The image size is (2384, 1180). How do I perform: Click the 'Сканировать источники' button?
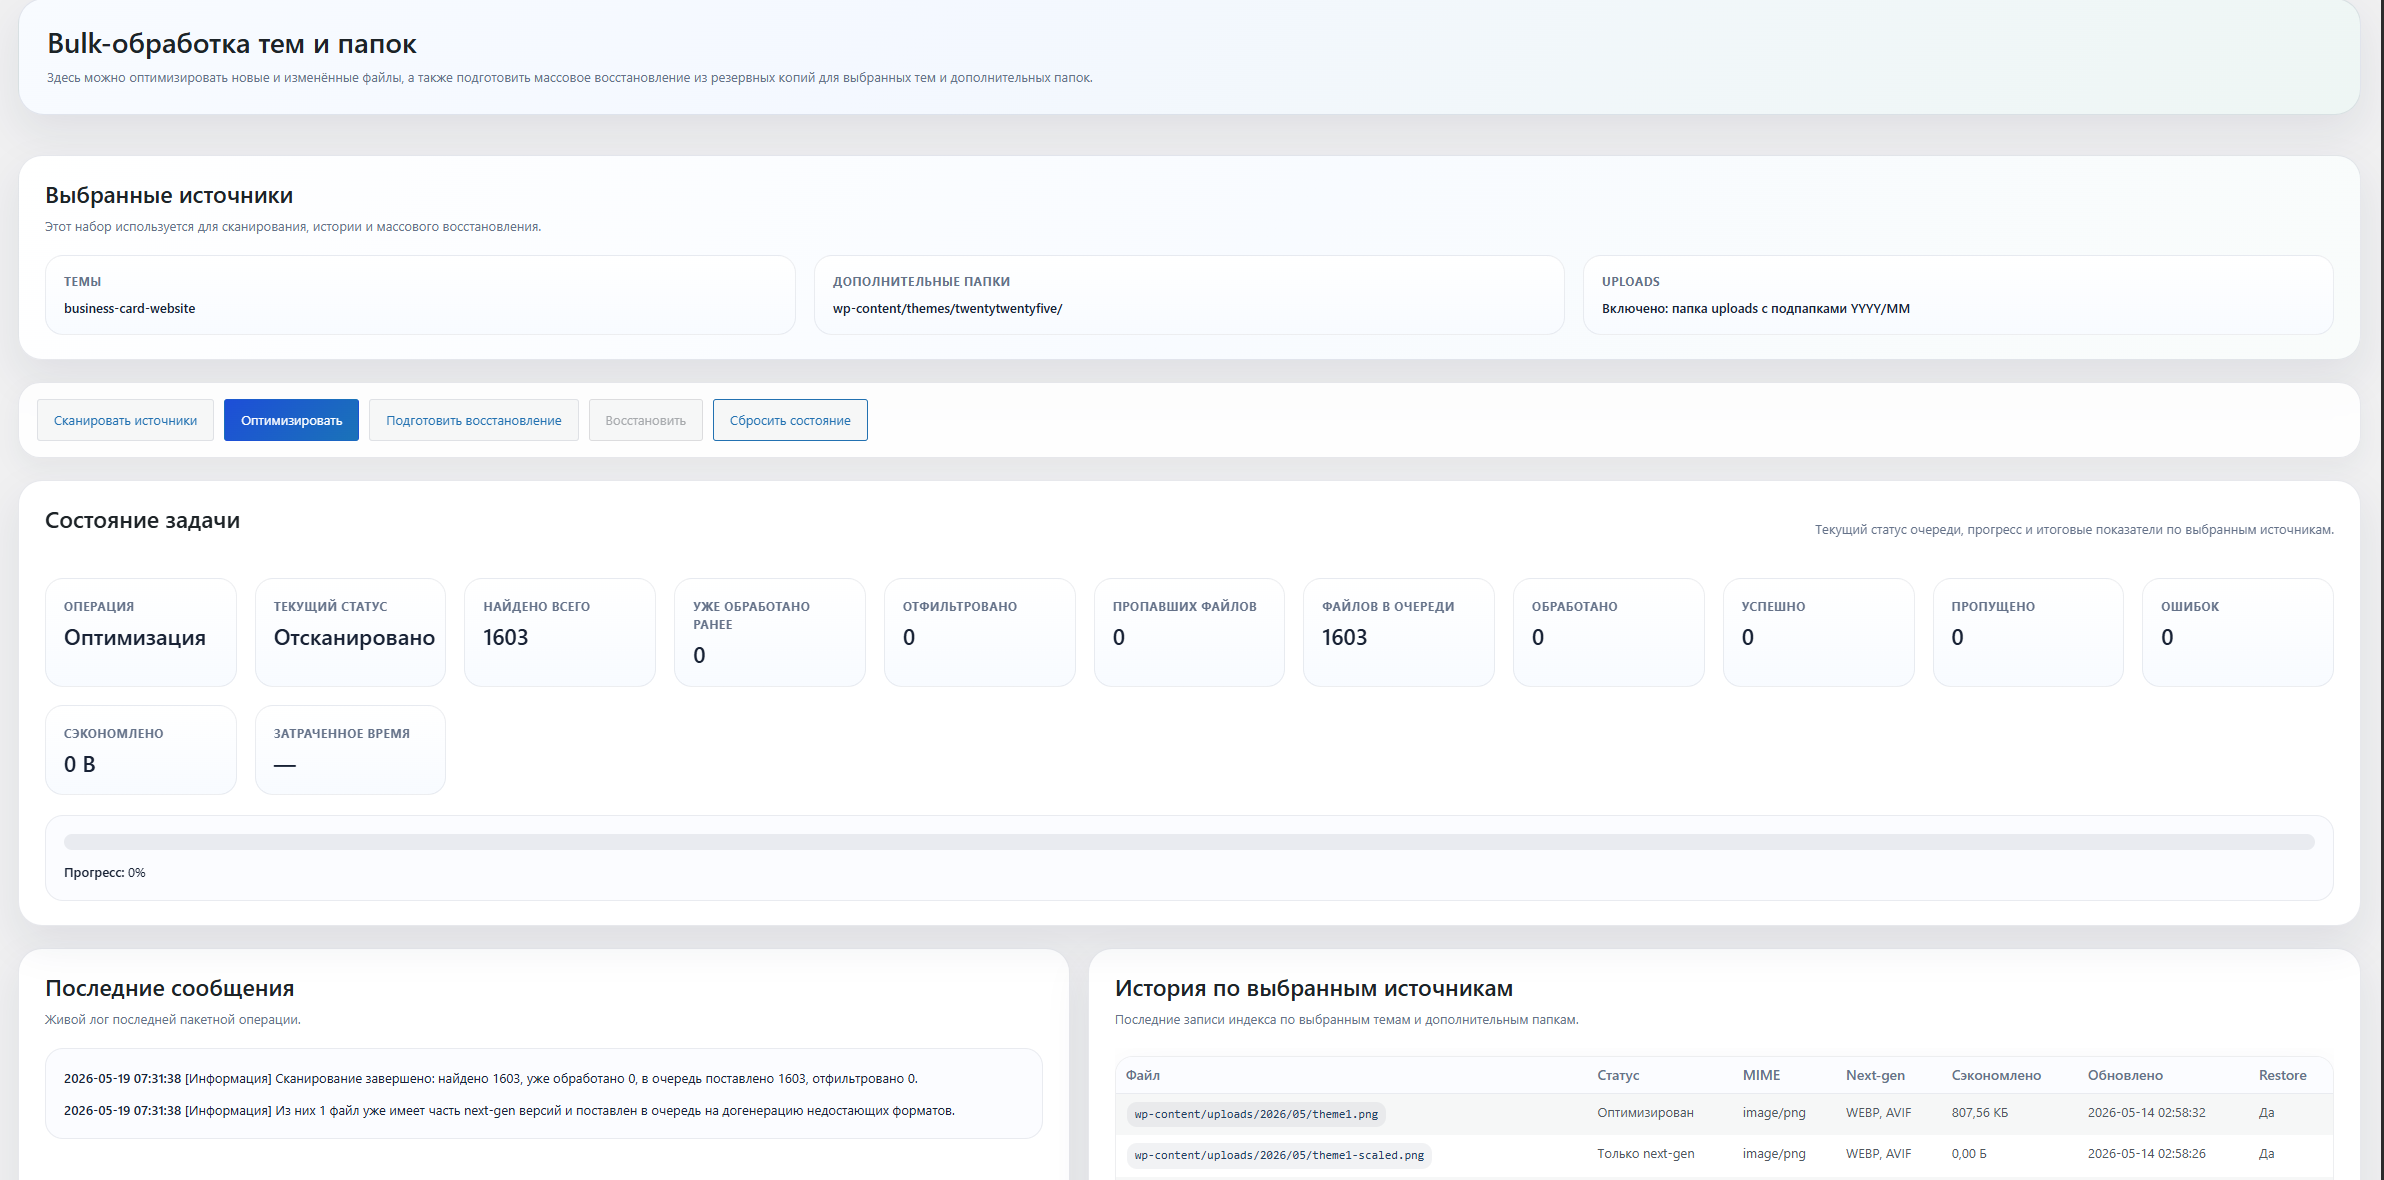tap(125, 420)
